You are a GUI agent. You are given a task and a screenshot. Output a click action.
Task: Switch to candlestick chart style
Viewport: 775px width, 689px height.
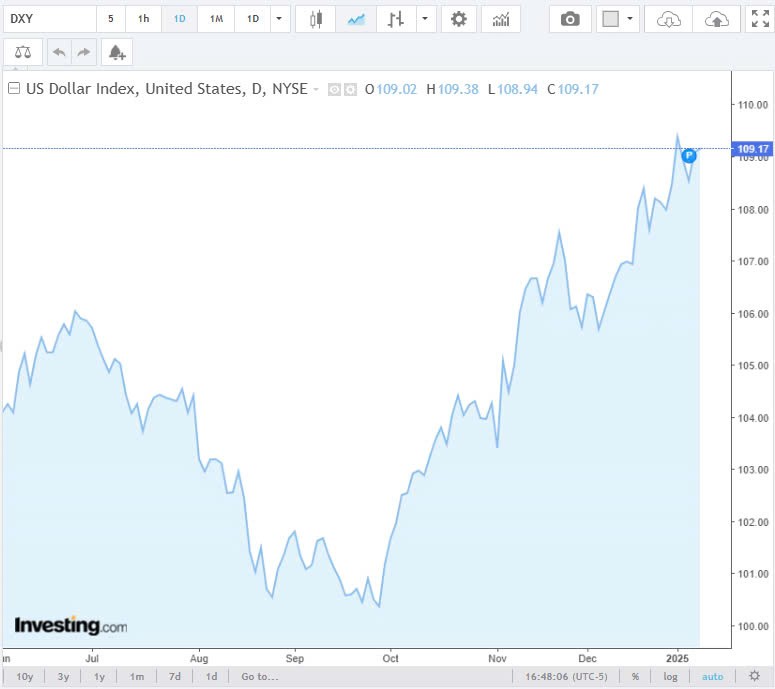pos(315,19)
